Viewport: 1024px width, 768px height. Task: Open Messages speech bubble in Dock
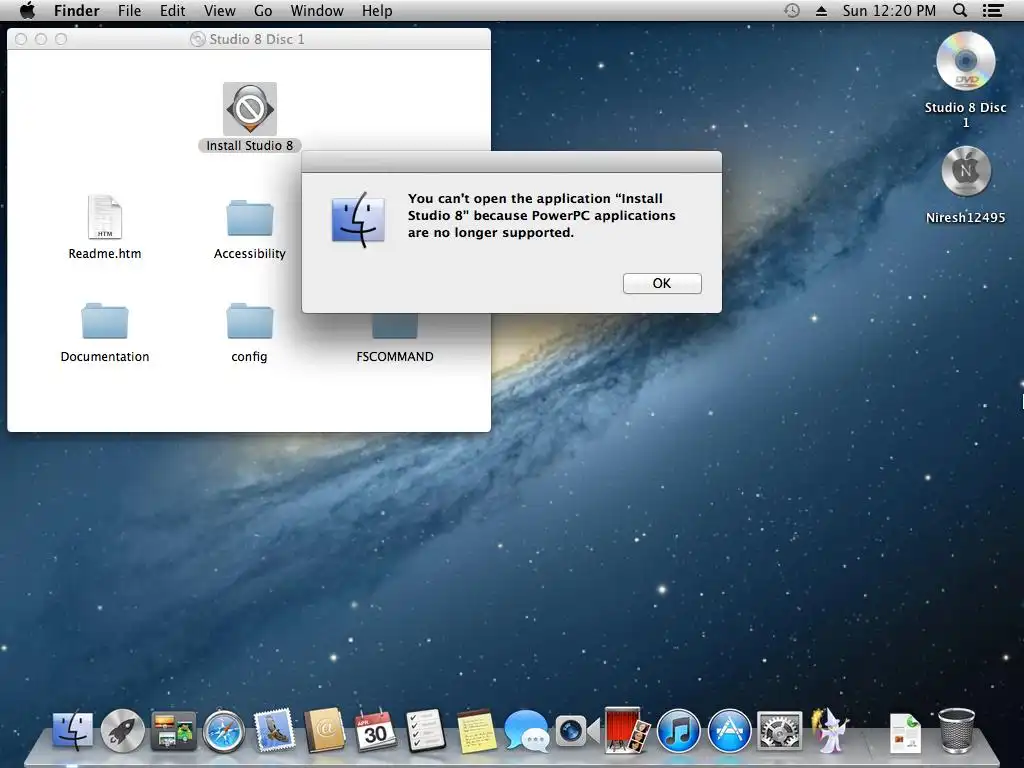[x=526, y=731]
